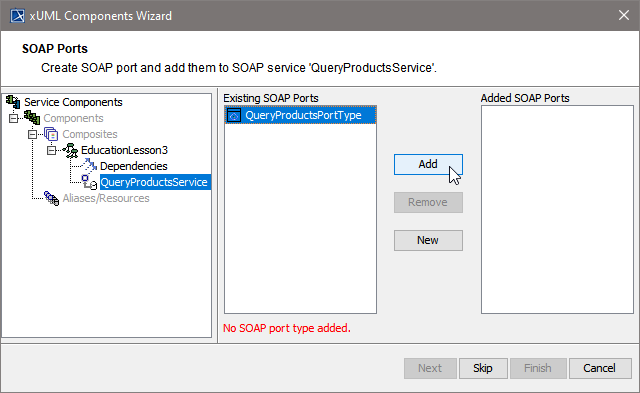
Task: Select the QueryProductsService tree item
Action: (154, 182)
